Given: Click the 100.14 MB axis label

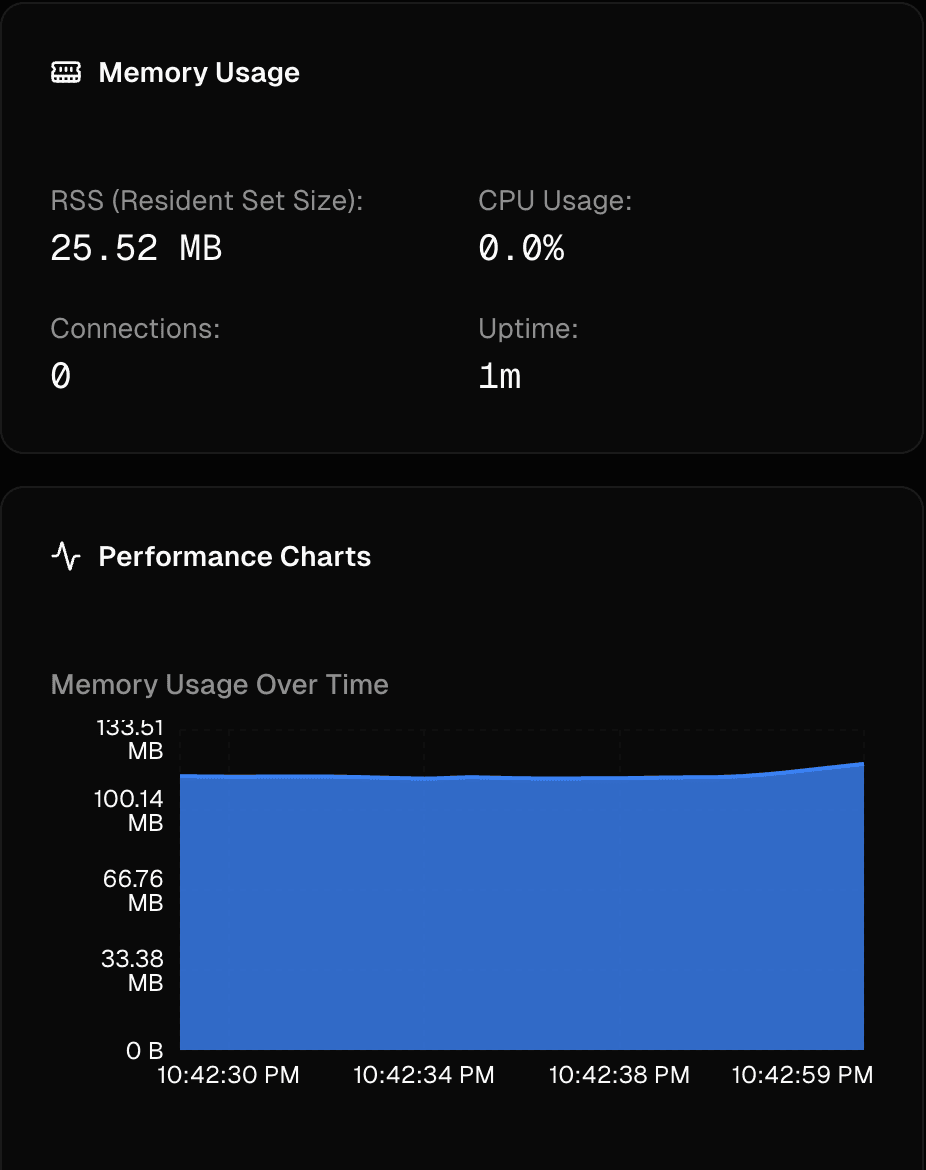Looking at the screenshot, I should pos(133,811).
